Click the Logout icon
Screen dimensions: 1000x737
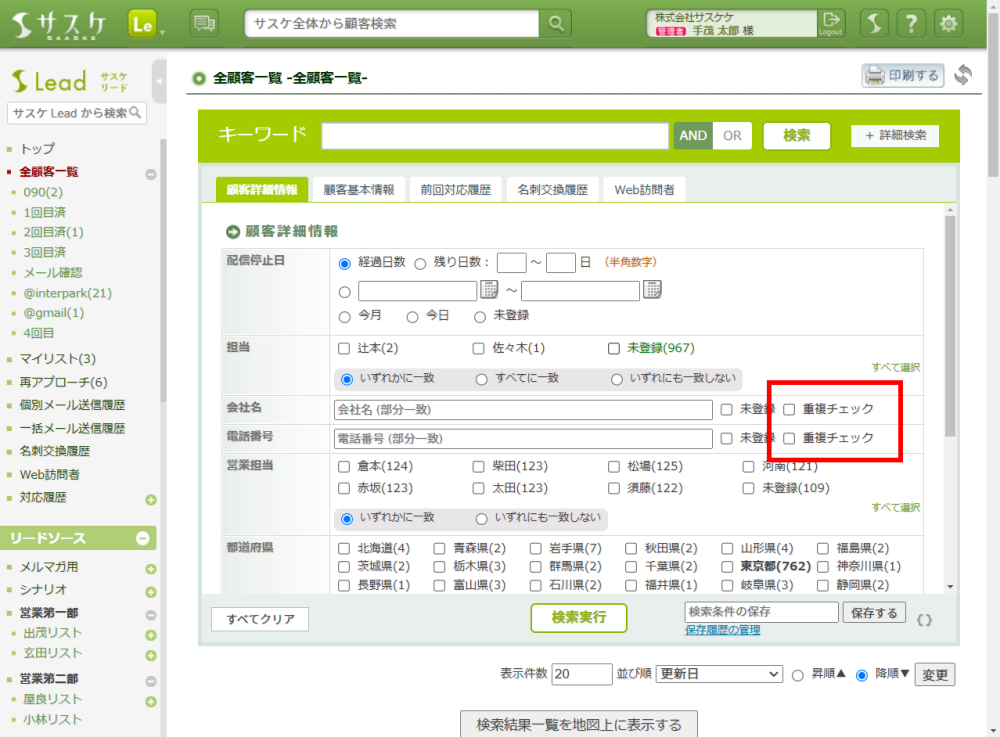(x=831, y=23)
